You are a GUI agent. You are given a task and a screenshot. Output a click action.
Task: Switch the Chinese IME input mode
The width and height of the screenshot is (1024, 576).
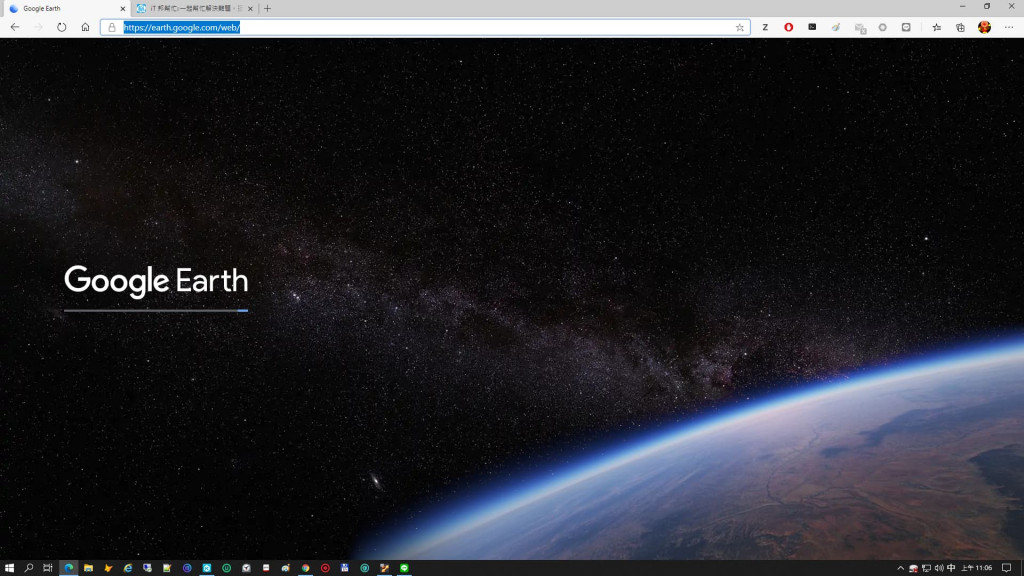point(951,568)
